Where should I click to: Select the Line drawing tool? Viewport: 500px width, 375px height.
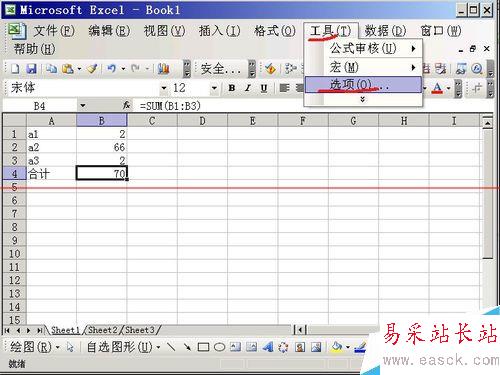(171, 347)
